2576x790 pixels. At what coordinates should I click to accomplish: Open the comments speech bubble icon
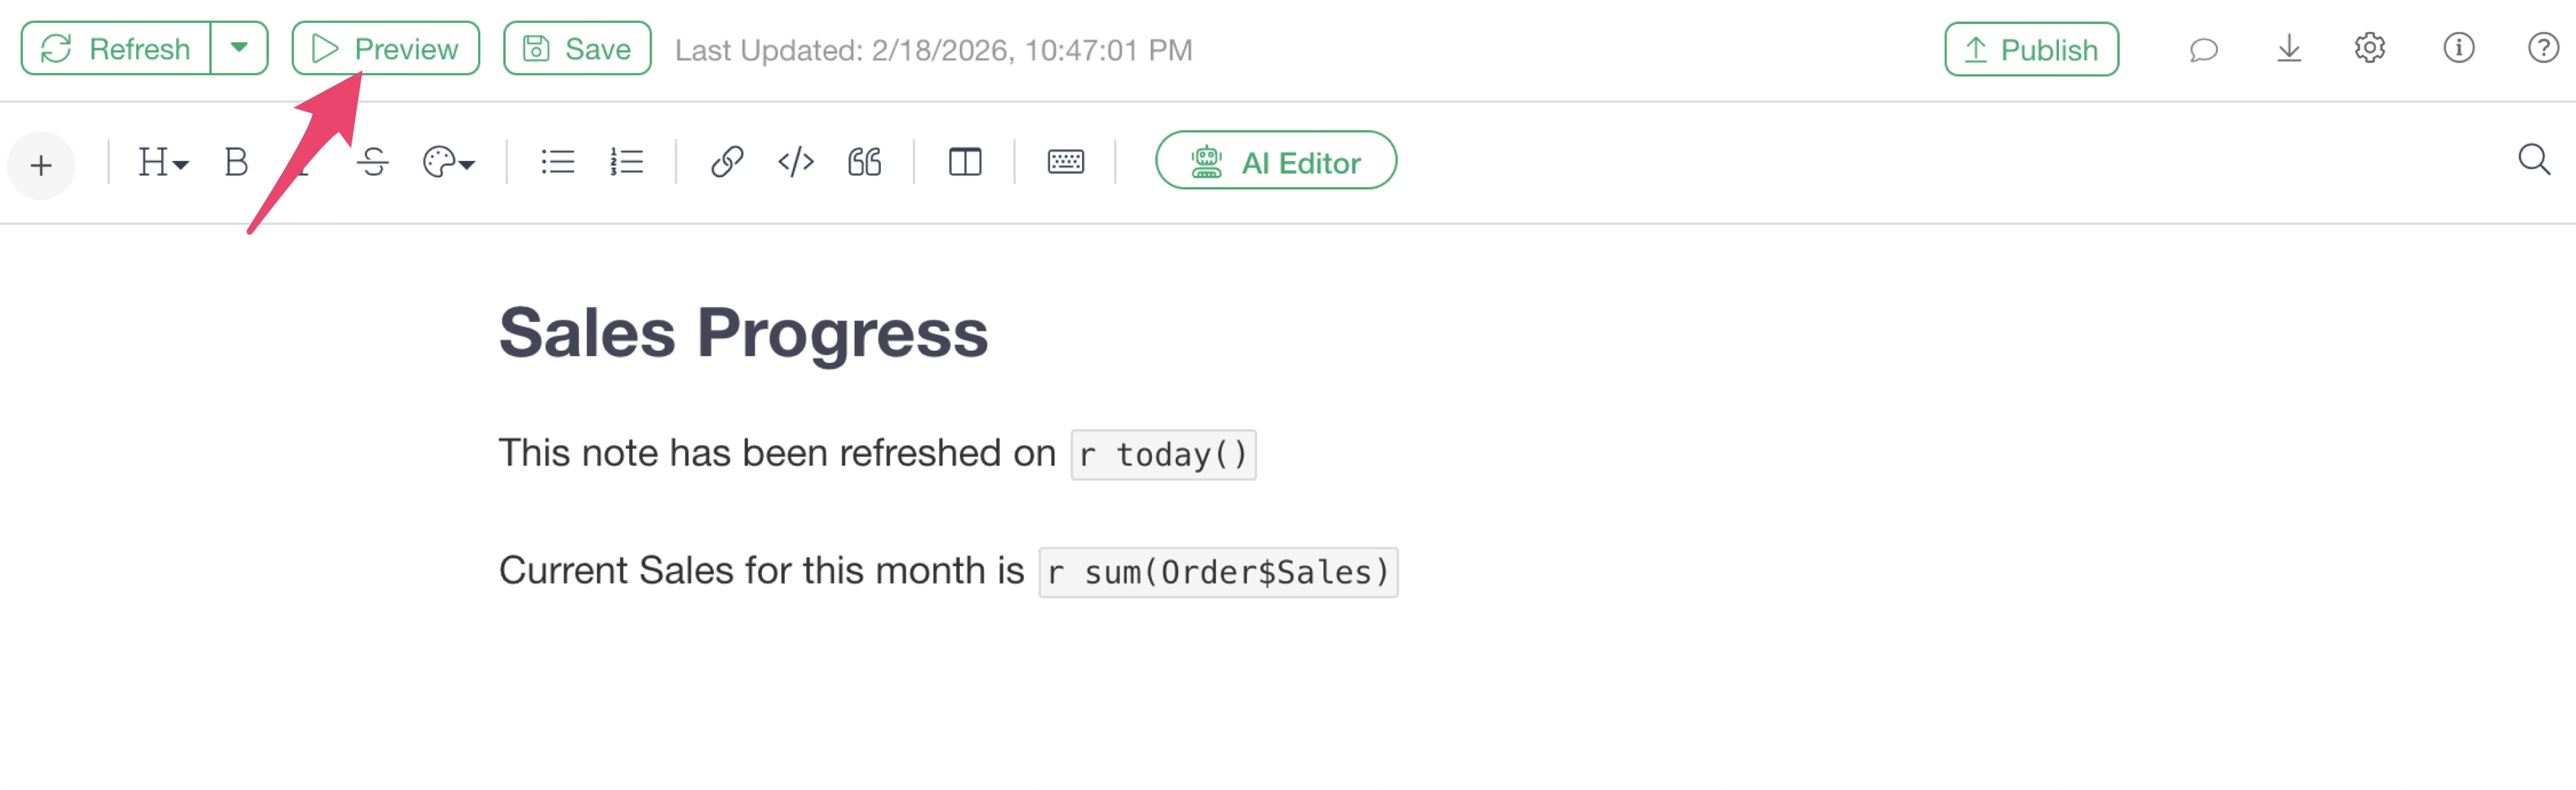click(2203, 50)
